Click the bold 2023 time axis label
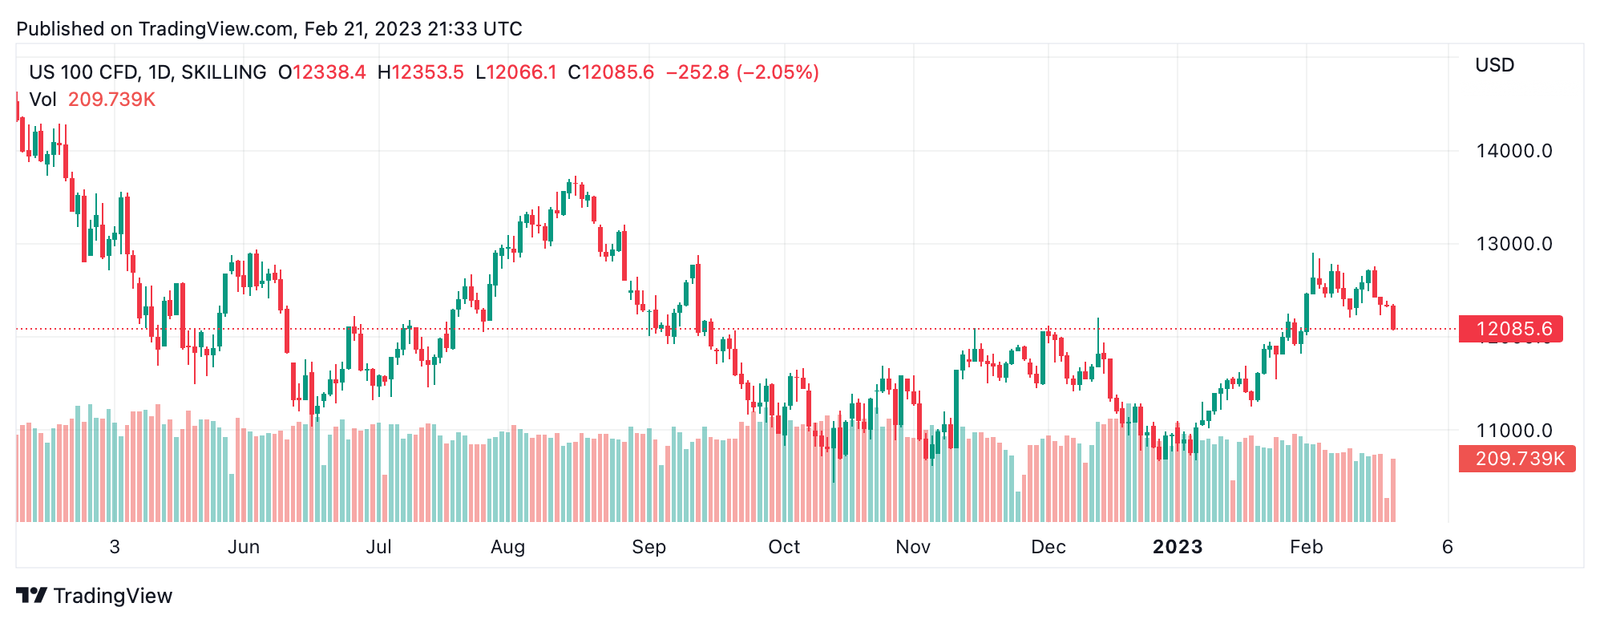Screen dimensions: 1600x624 pyautogui.click(x=1177, y=547)
